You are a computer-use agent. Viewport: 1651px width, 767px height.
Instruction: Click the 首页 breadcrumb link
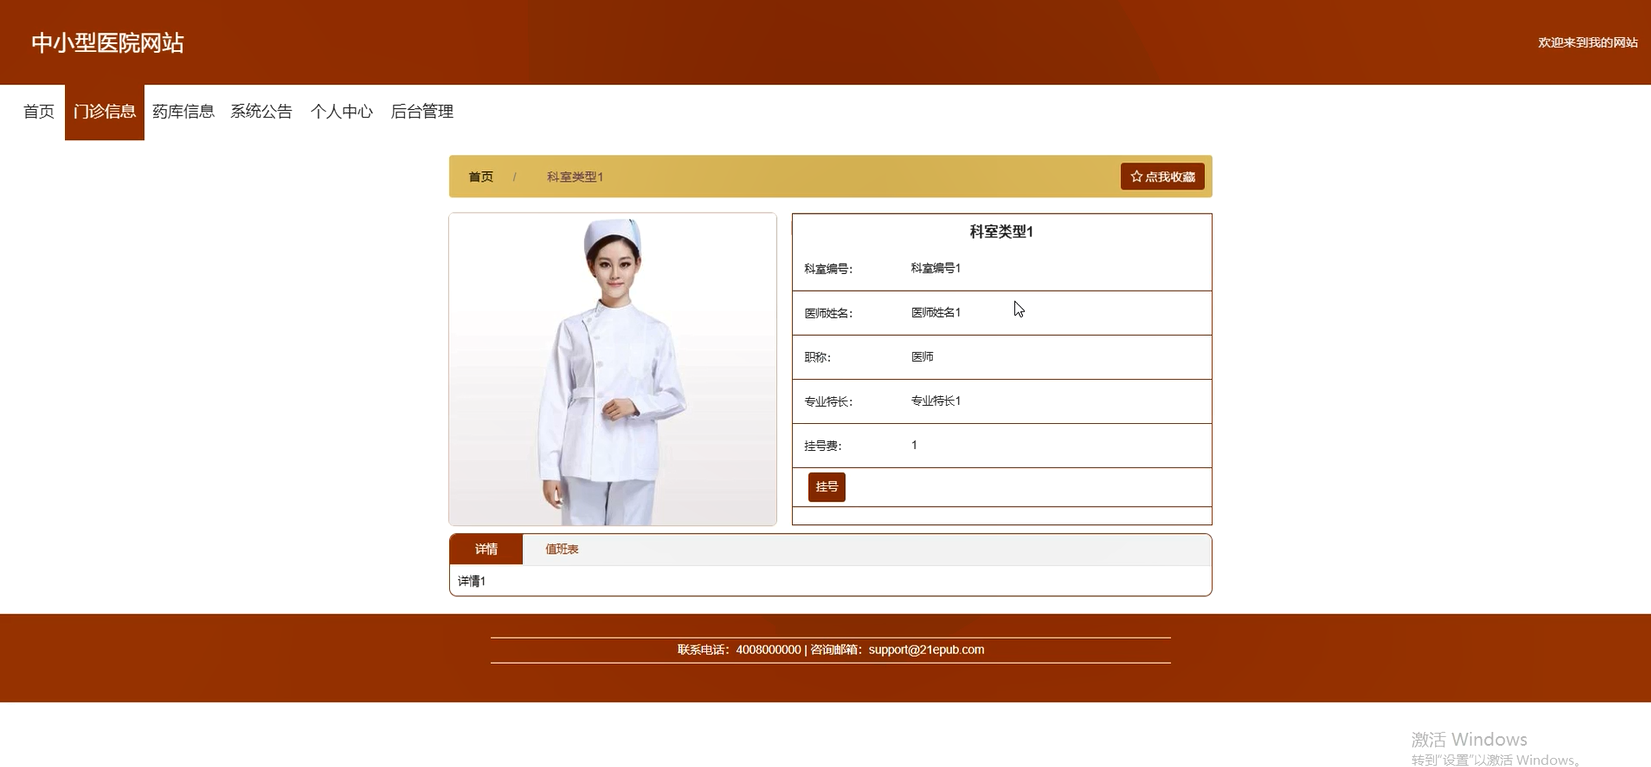click(481, 177)
